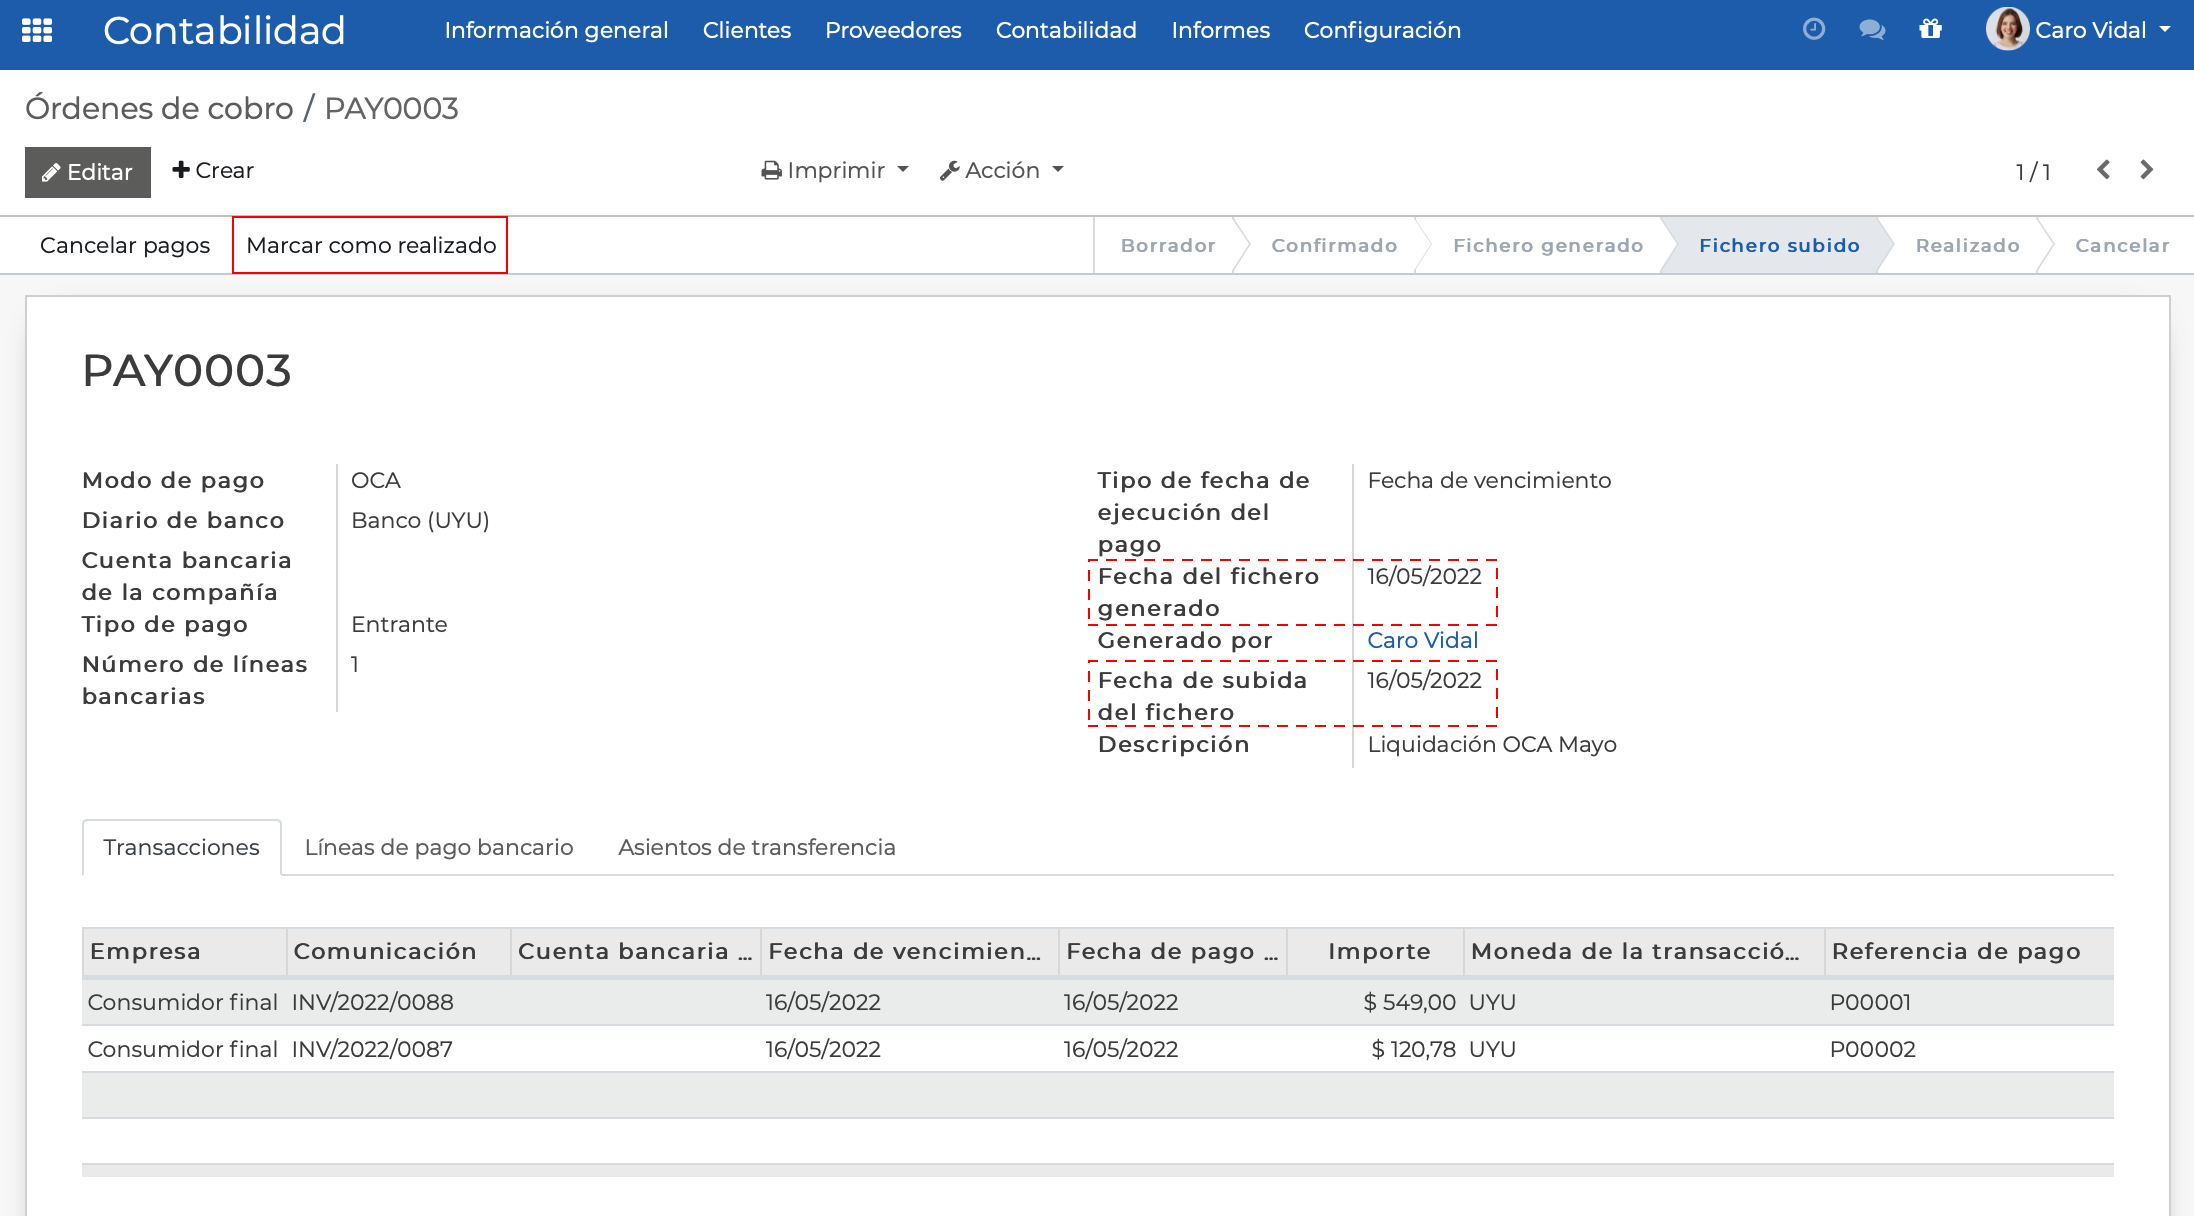Switch to Asientos de transferencia tab
Image resolution: width=2194 pixels, height=1216 pixels.
(756, 847)
